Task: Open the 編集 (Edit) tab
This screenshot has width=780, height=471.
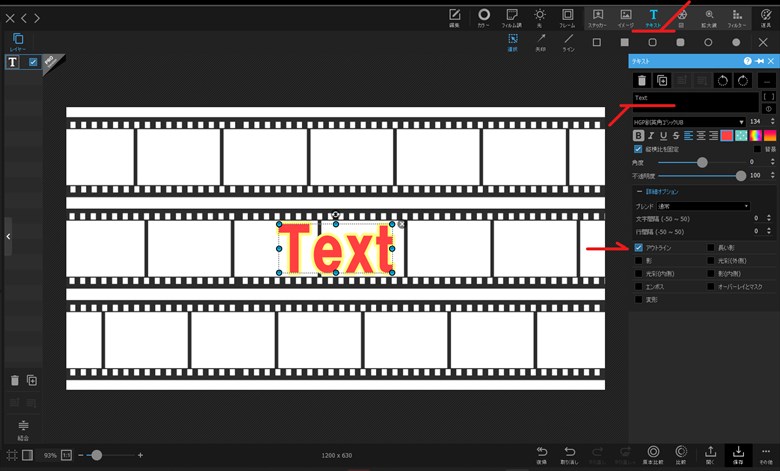Action: (454, 17)
